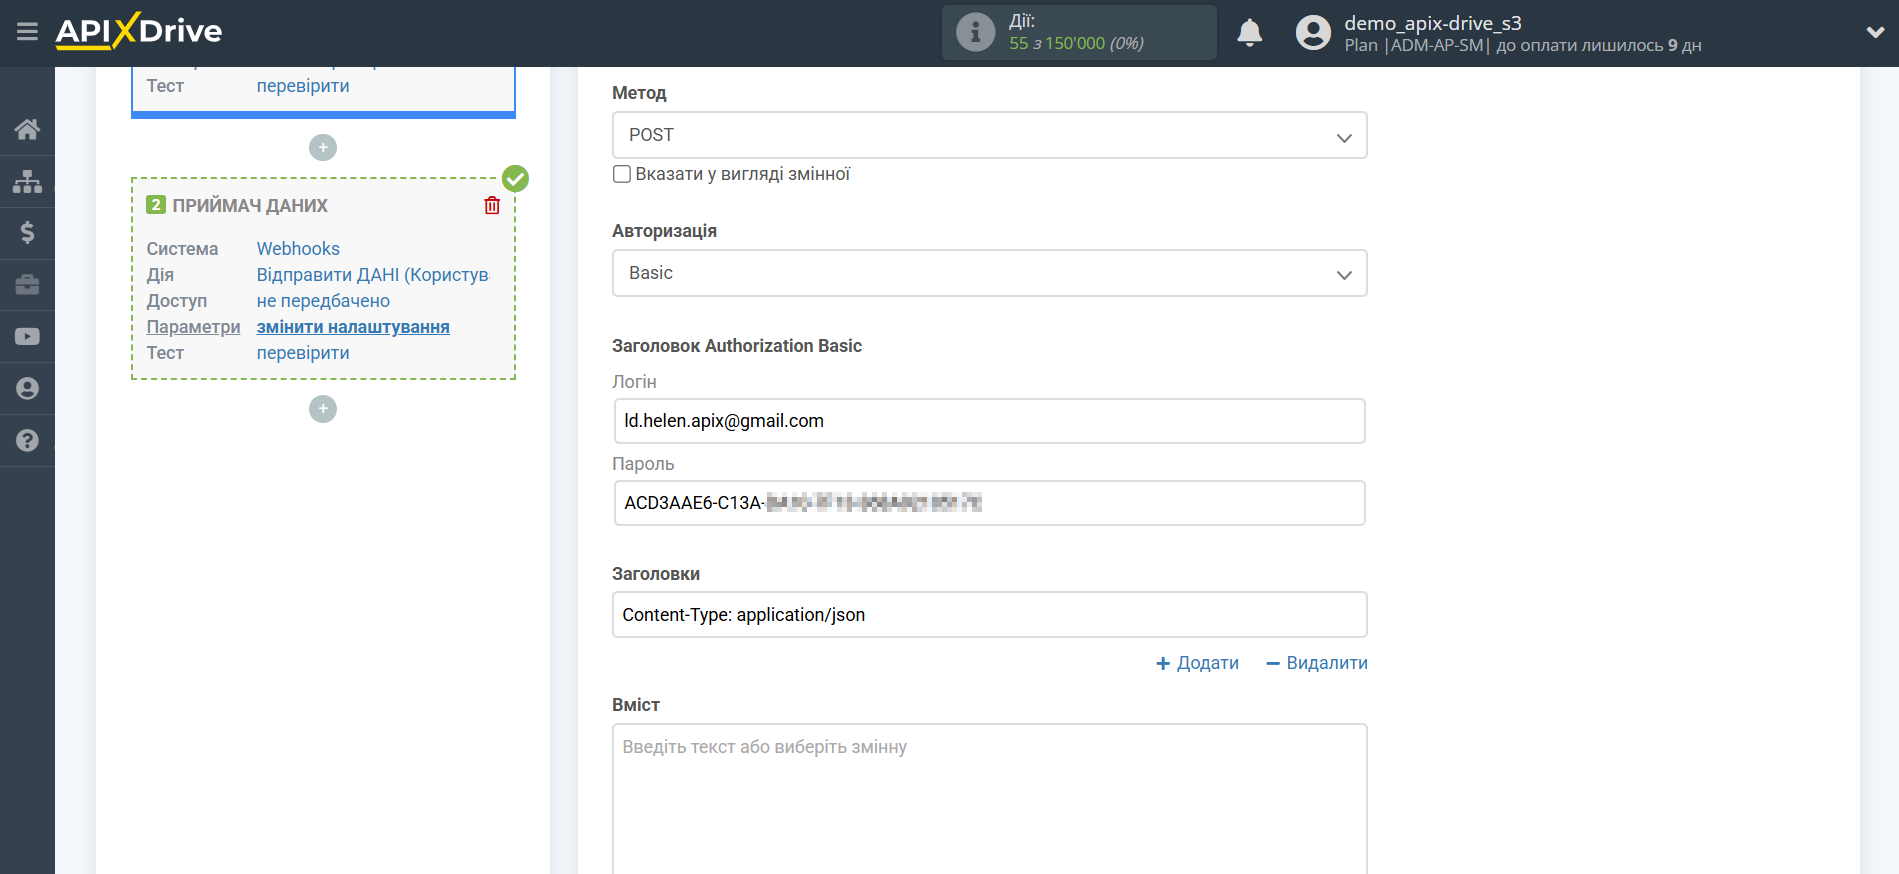Click 'перевірити' in the top source block

pyautogui.click(x=303, y=86)
